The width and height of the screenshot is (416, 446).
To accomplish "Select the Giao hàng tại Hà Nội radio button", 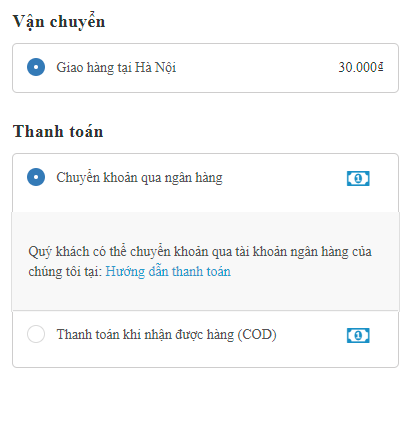I will 36,67.
